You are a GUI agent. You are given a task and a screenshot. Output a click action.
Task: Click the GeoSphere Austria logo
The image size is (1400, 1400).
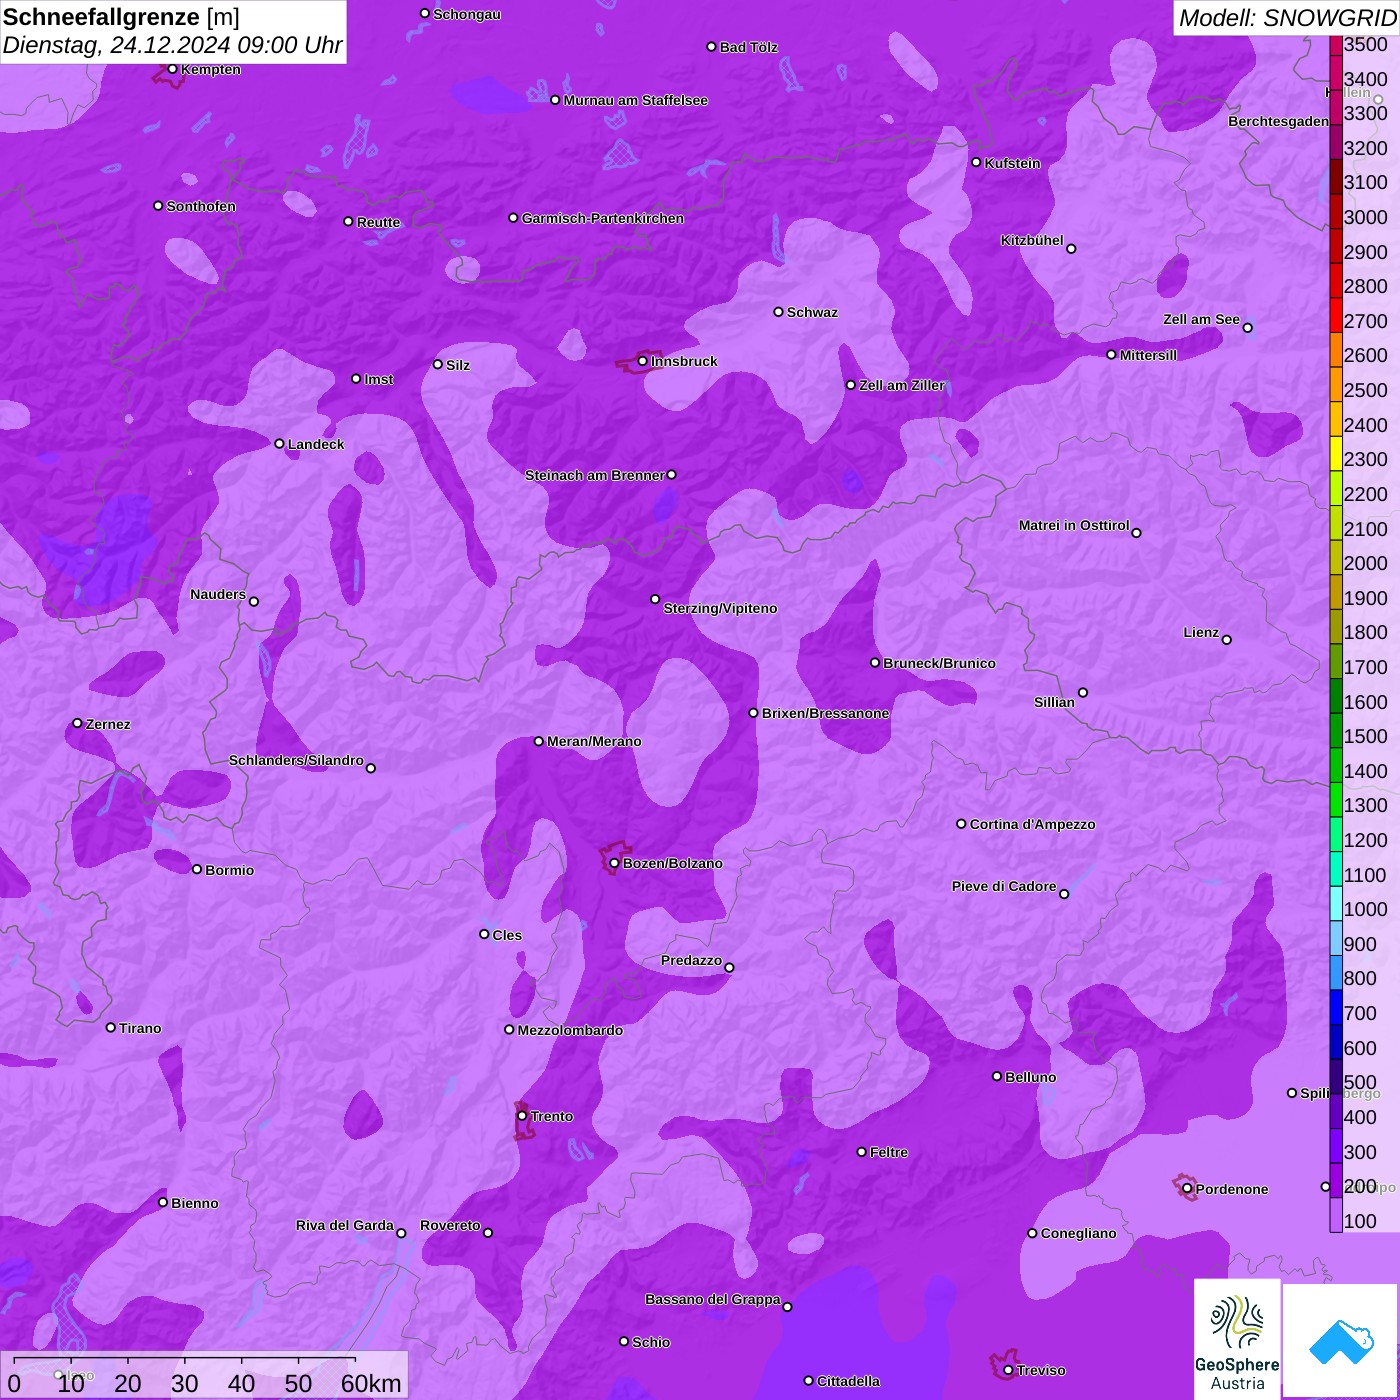(1237, 1339)
